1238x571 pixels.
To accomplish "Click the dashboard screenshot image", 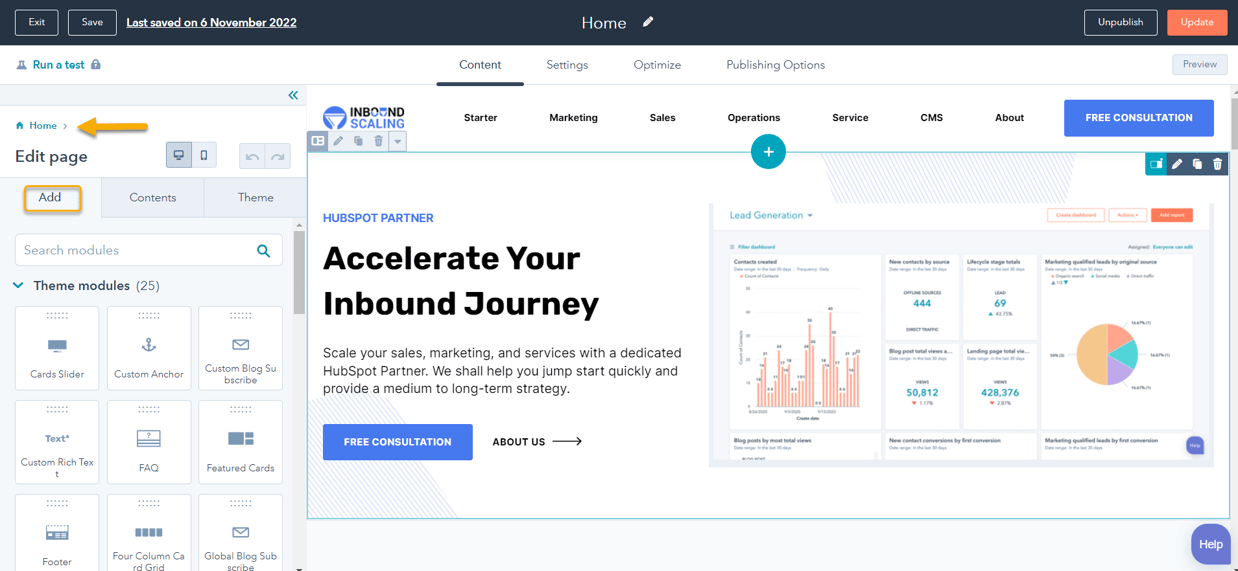I will 961,335.
